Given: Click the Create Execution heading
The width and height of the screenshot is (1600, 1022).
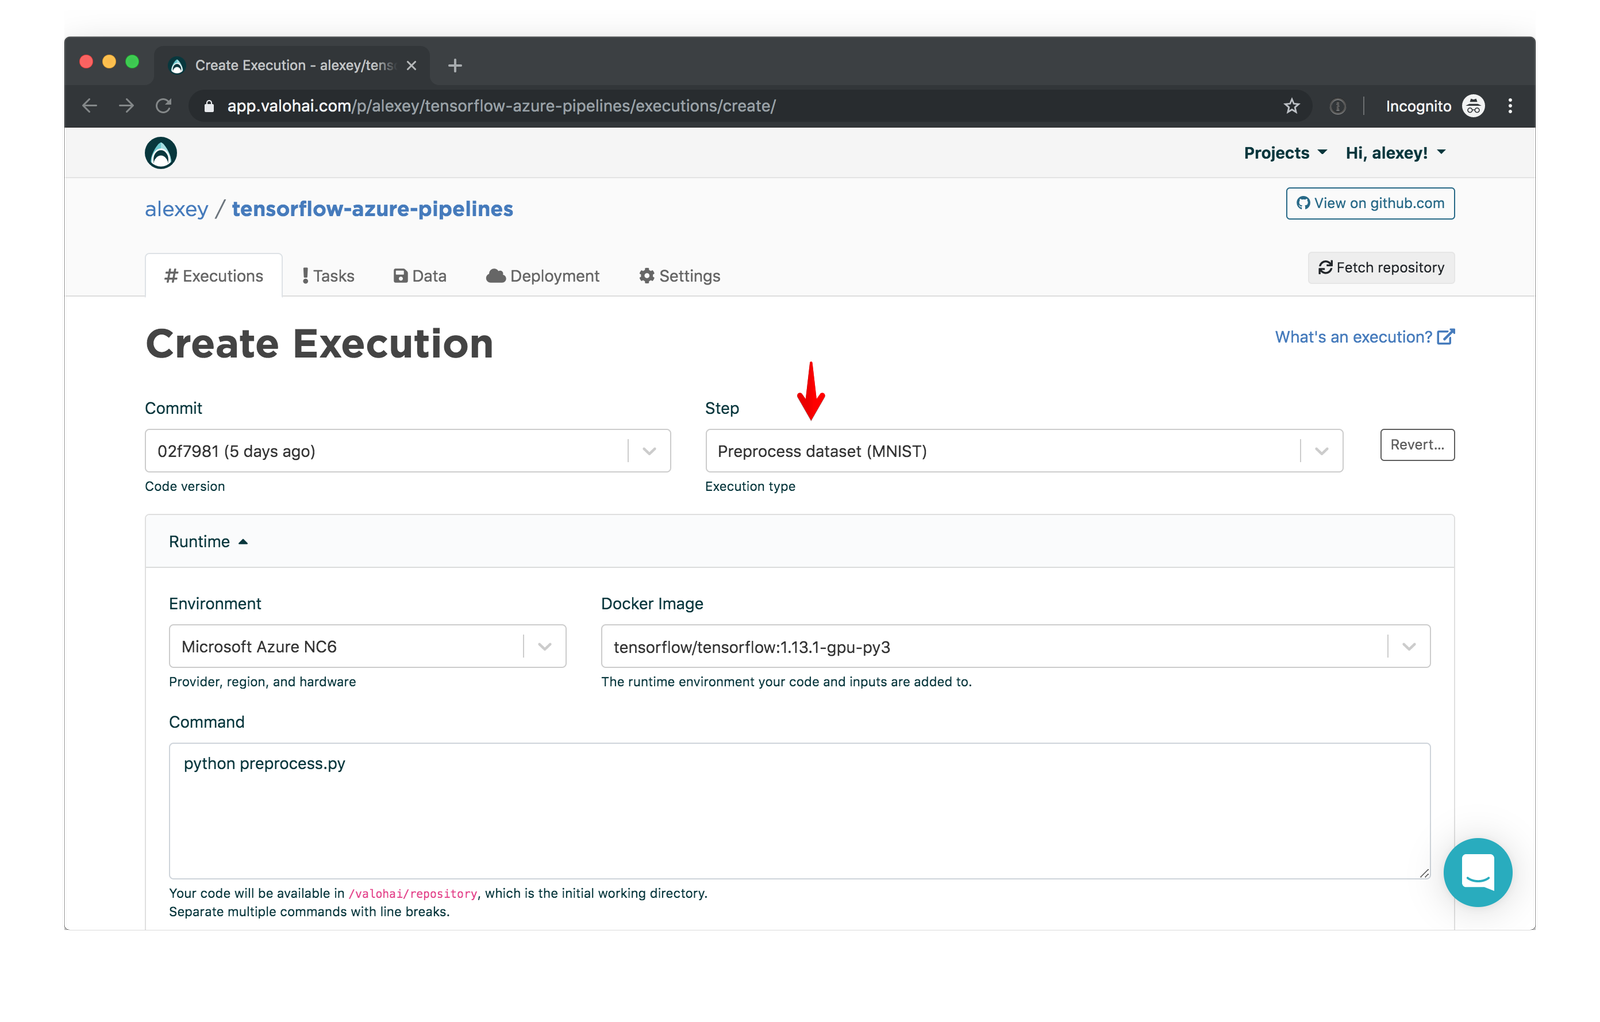Looking at the screenshot, I should click(319, 344).
